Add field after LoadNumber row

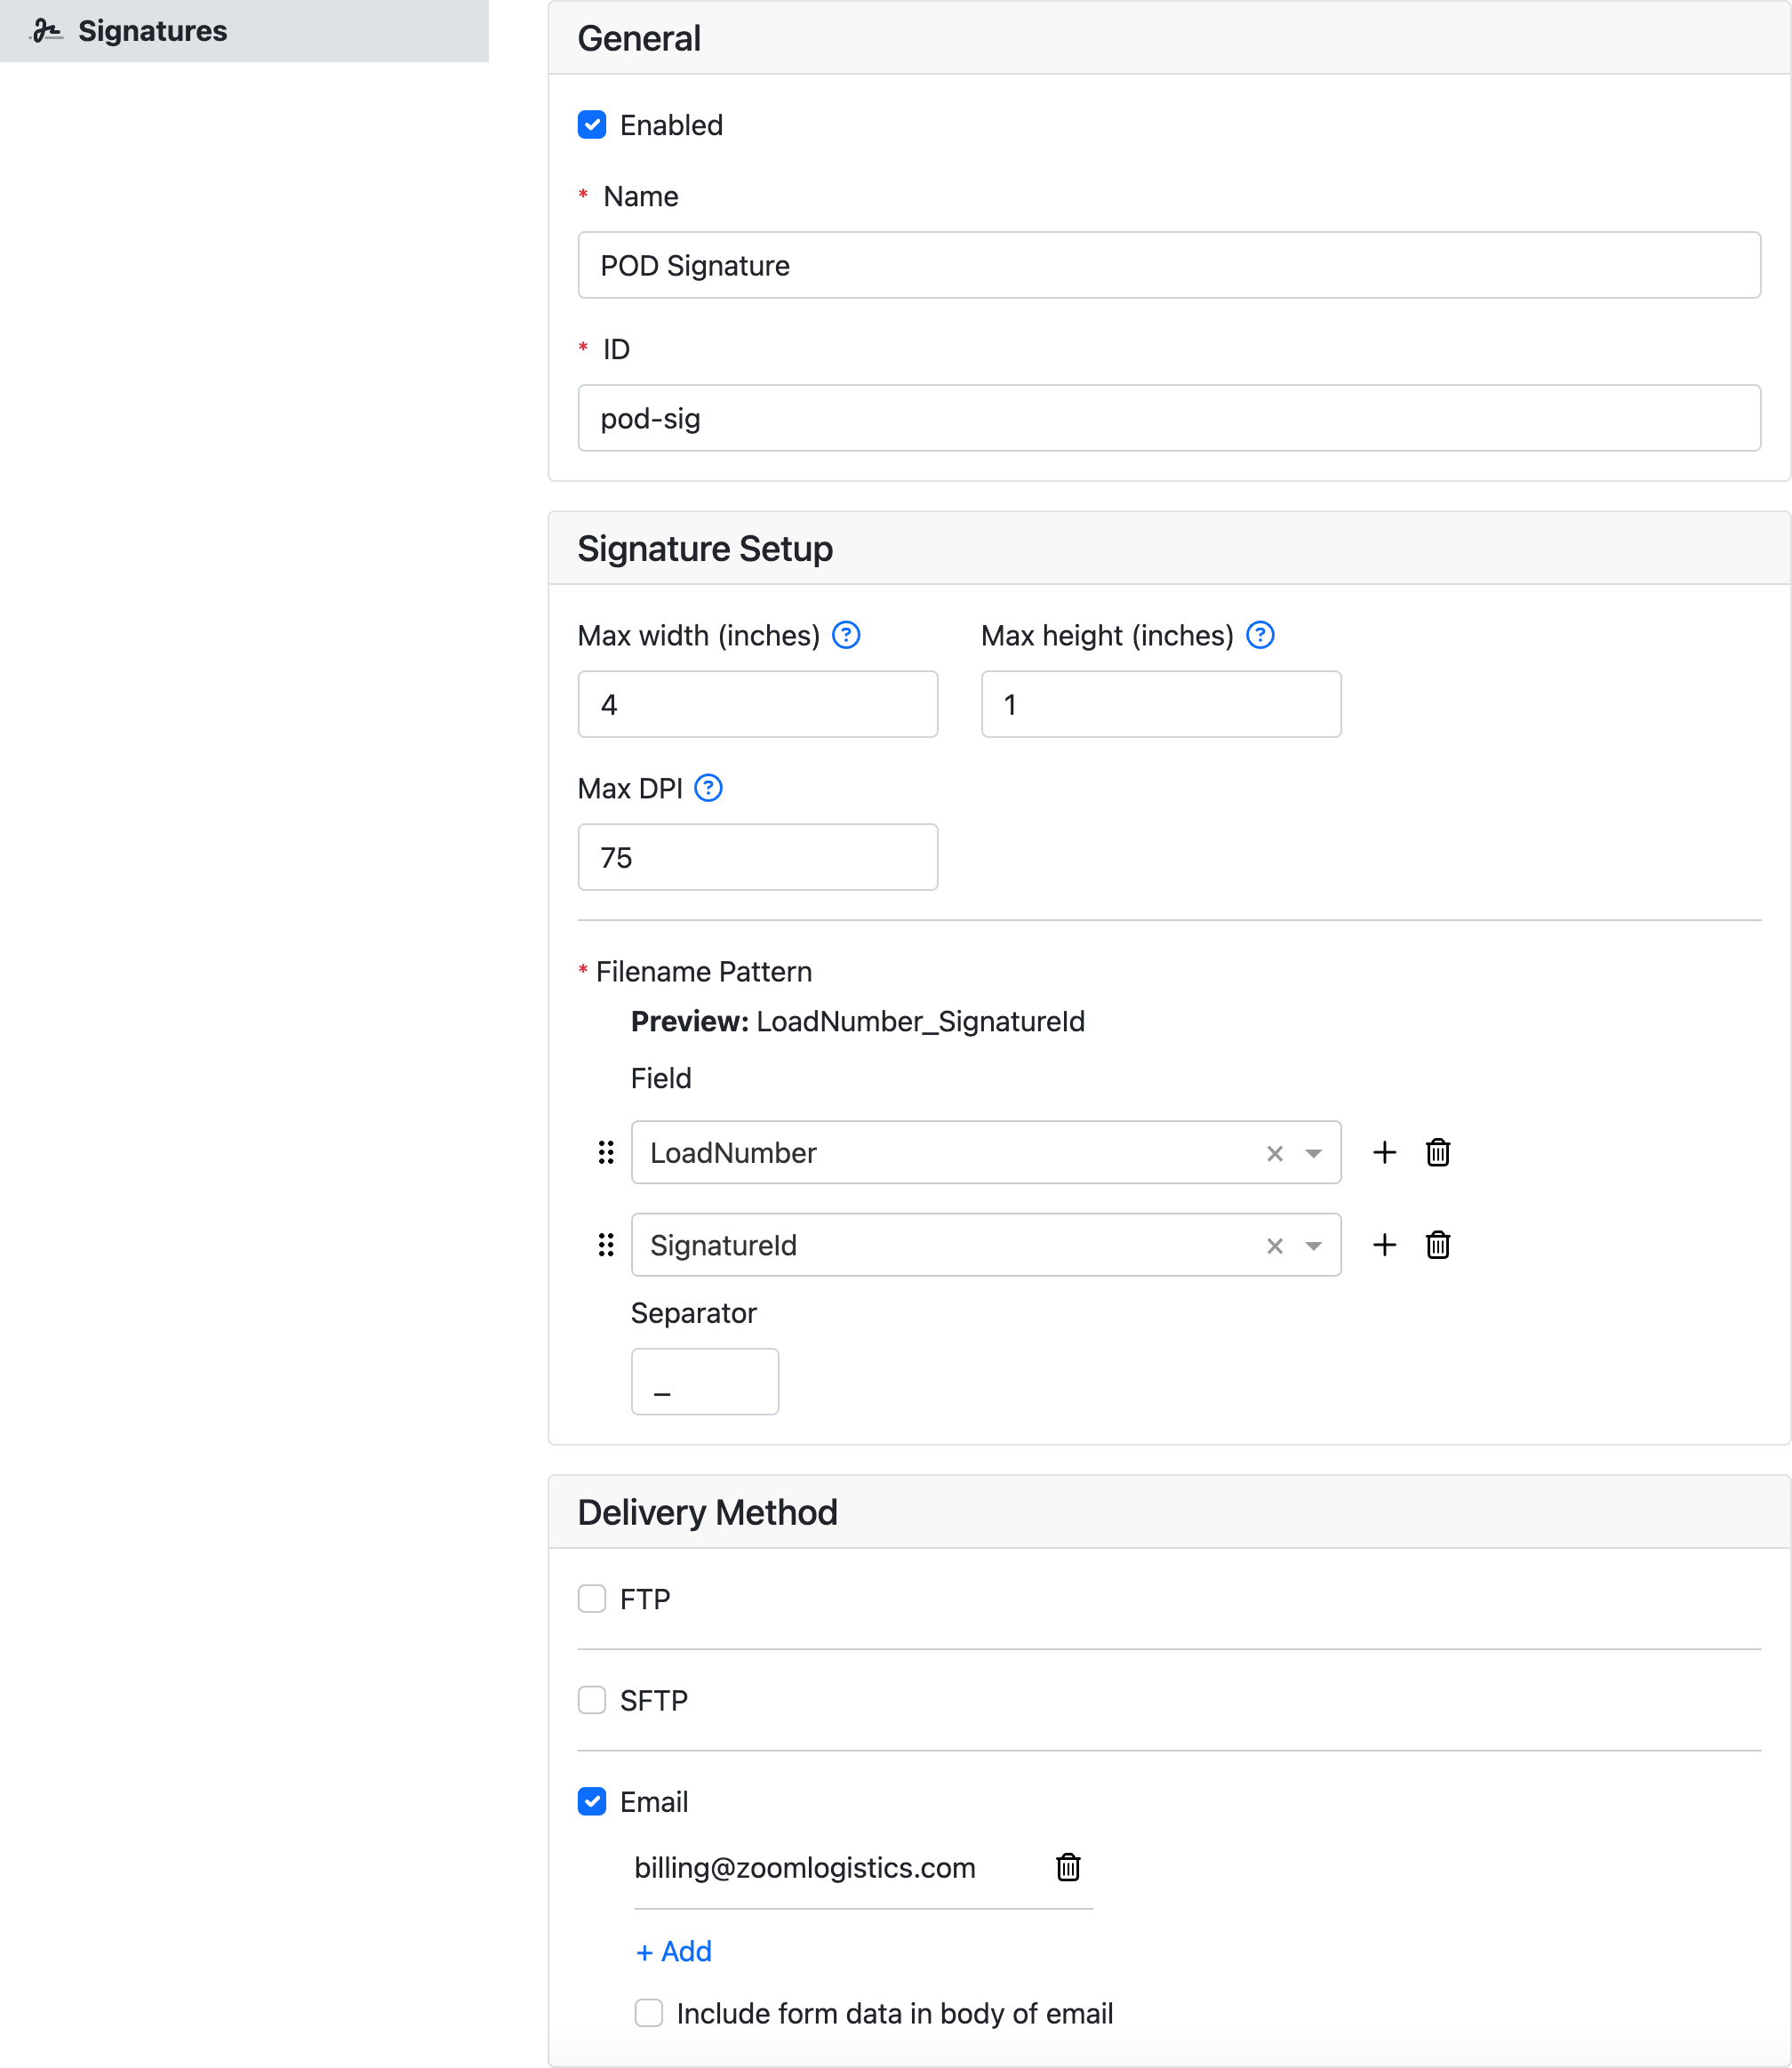[x=1384, y=1152]
